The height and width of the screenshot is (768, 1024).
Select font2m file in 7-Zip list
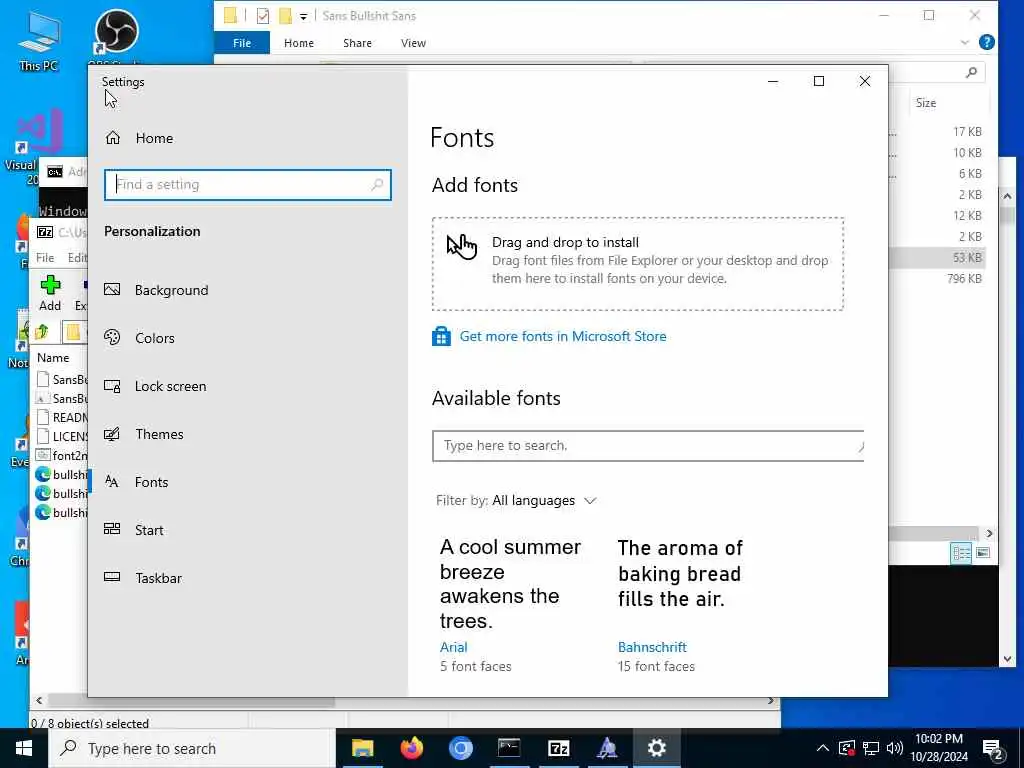tap(62, 455)
